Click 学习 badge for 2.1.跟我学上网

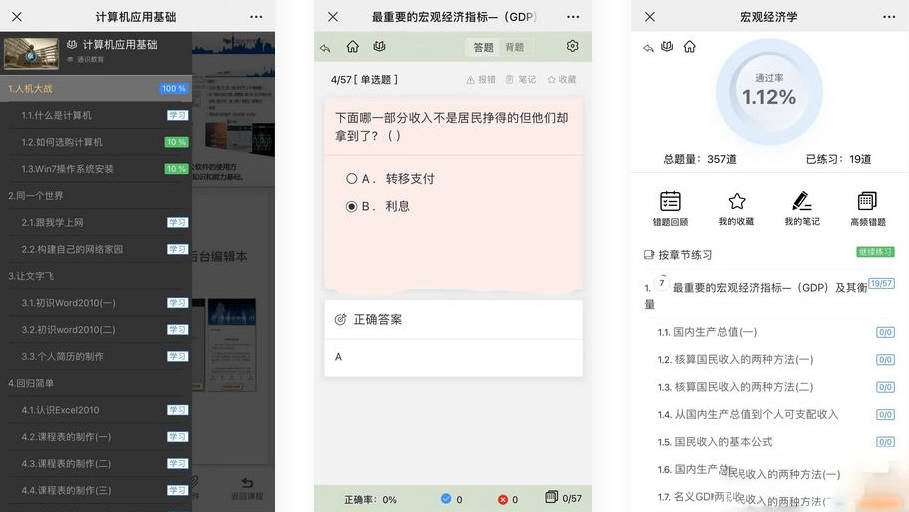177,222
